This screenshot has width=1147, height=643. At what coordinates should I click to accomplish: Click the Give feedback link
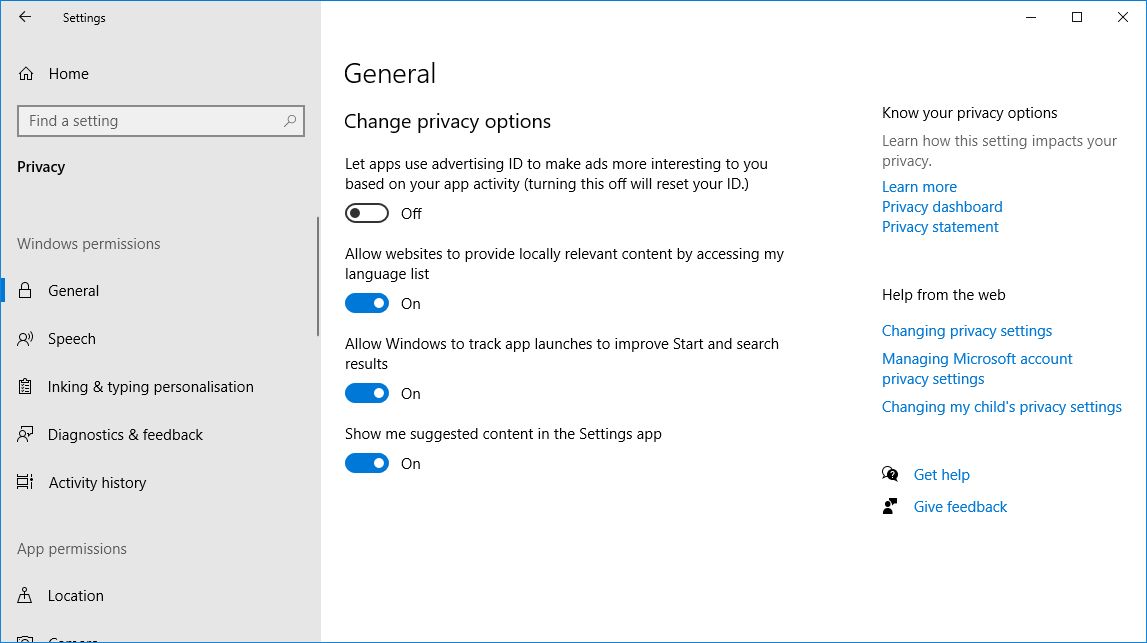click(x=960, y=506)
